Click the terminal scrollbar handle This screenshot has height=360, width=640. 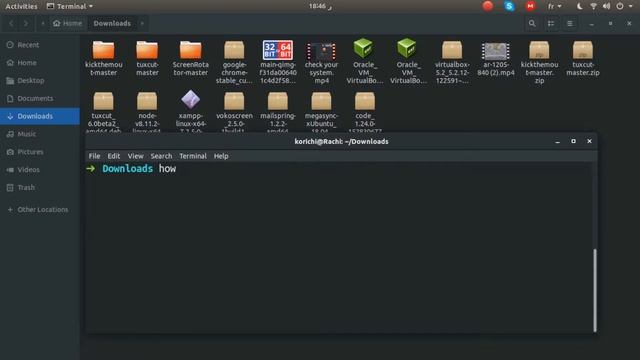[595, 290]
